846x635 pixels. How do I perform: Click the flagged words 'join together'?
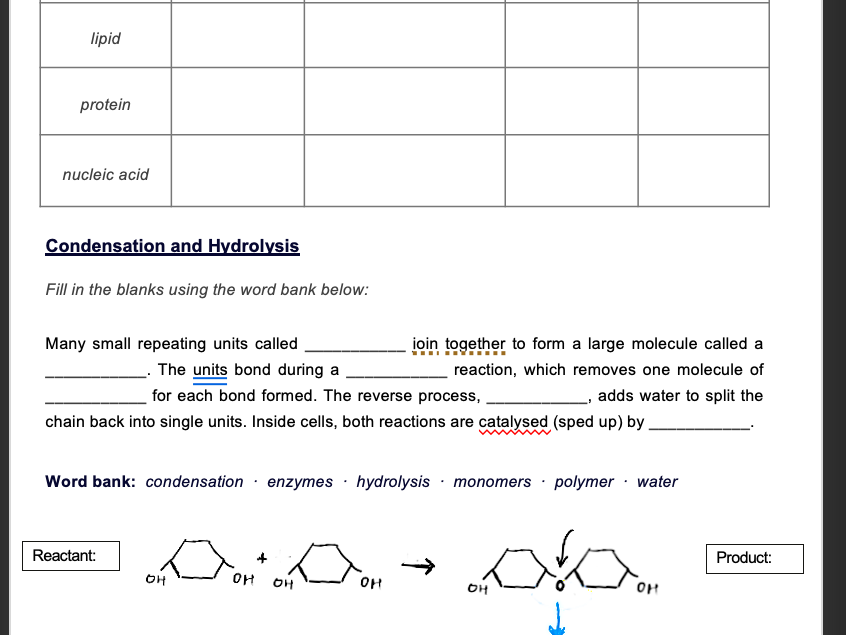[459, 344]
